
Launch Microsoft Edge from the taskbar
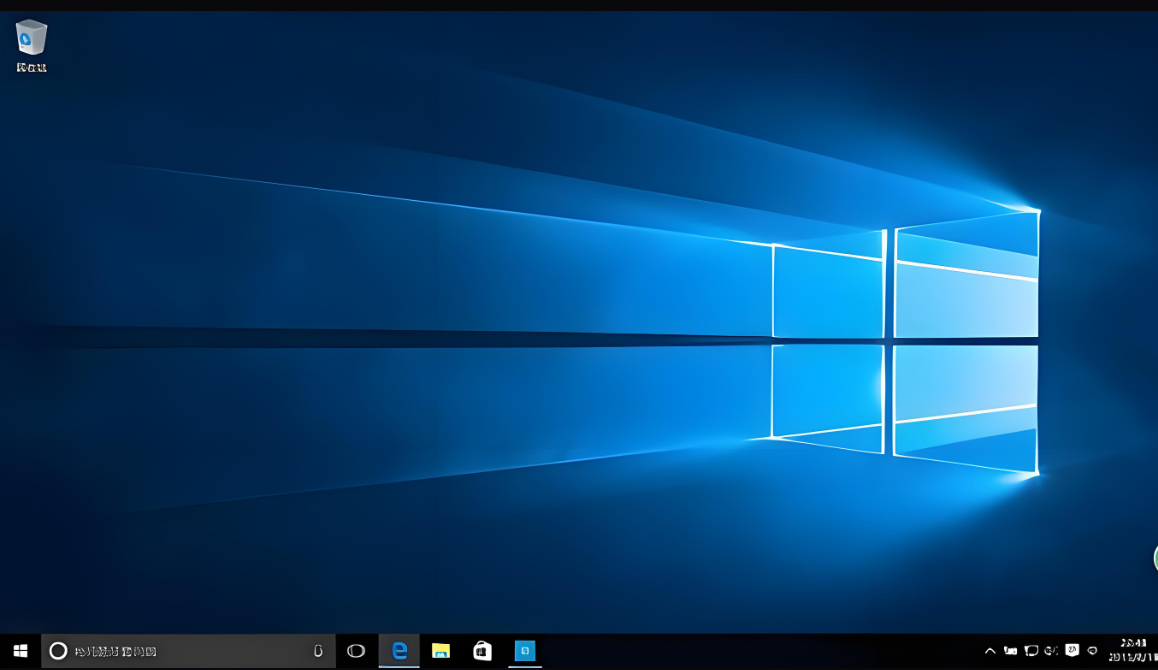click(x=399, y=651)
